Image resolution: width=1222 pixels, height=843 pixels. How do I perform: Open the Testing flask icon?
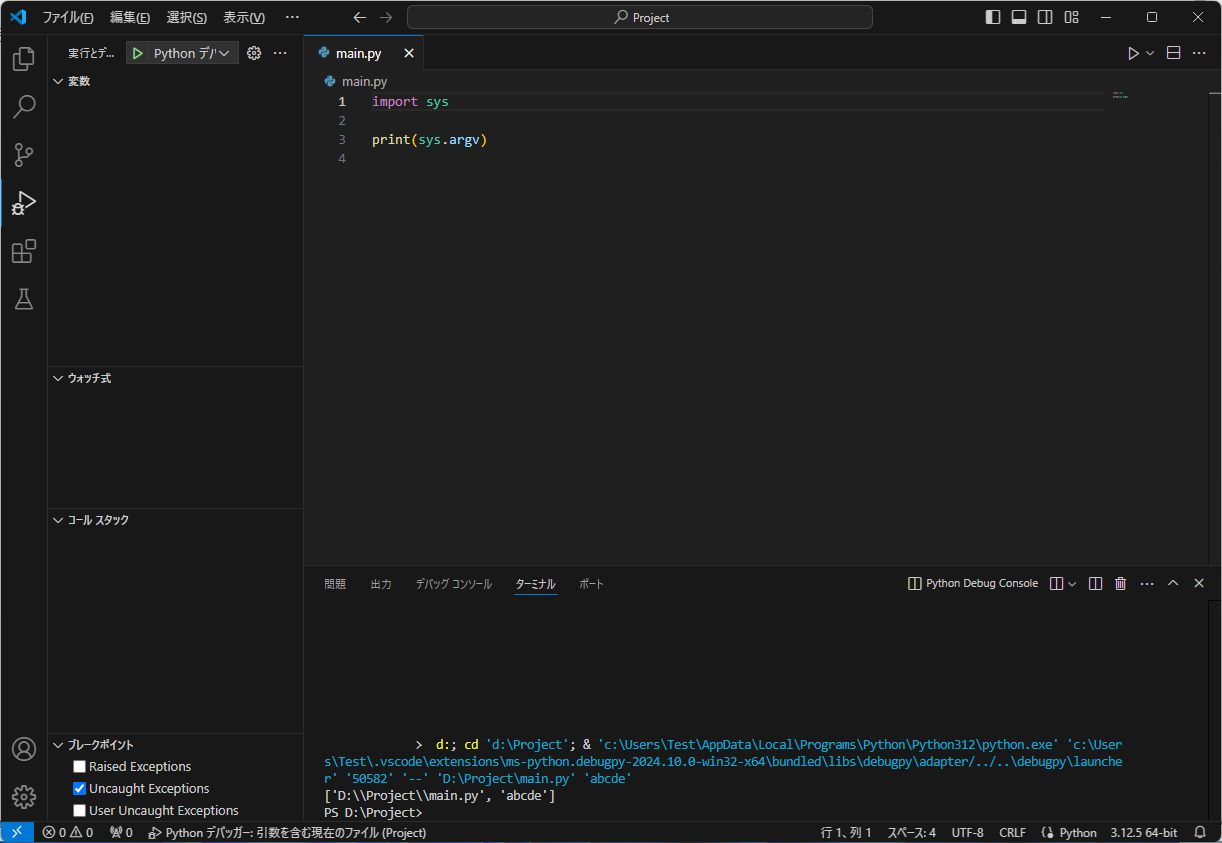tap(24, 299)
